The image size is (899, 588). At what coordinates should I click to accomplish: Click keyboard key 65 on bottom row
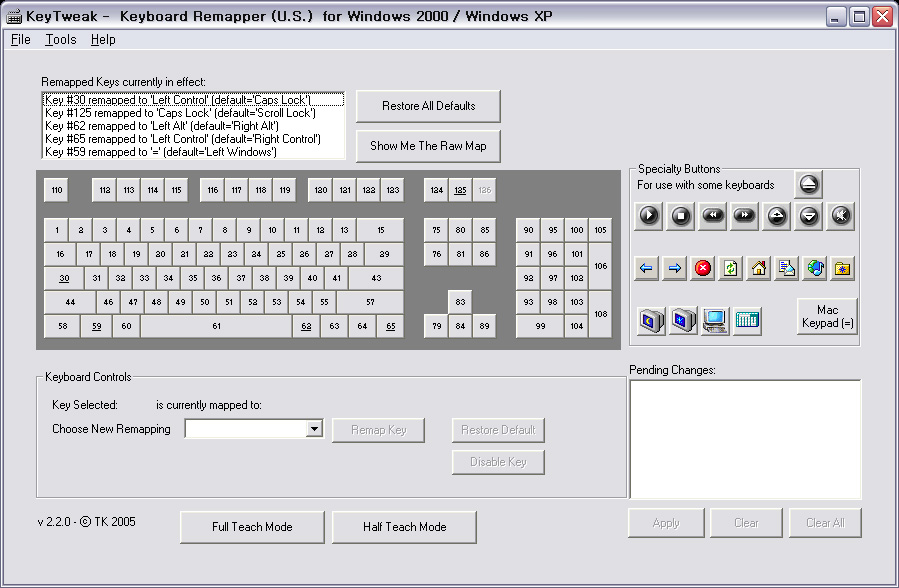[390, 326]
